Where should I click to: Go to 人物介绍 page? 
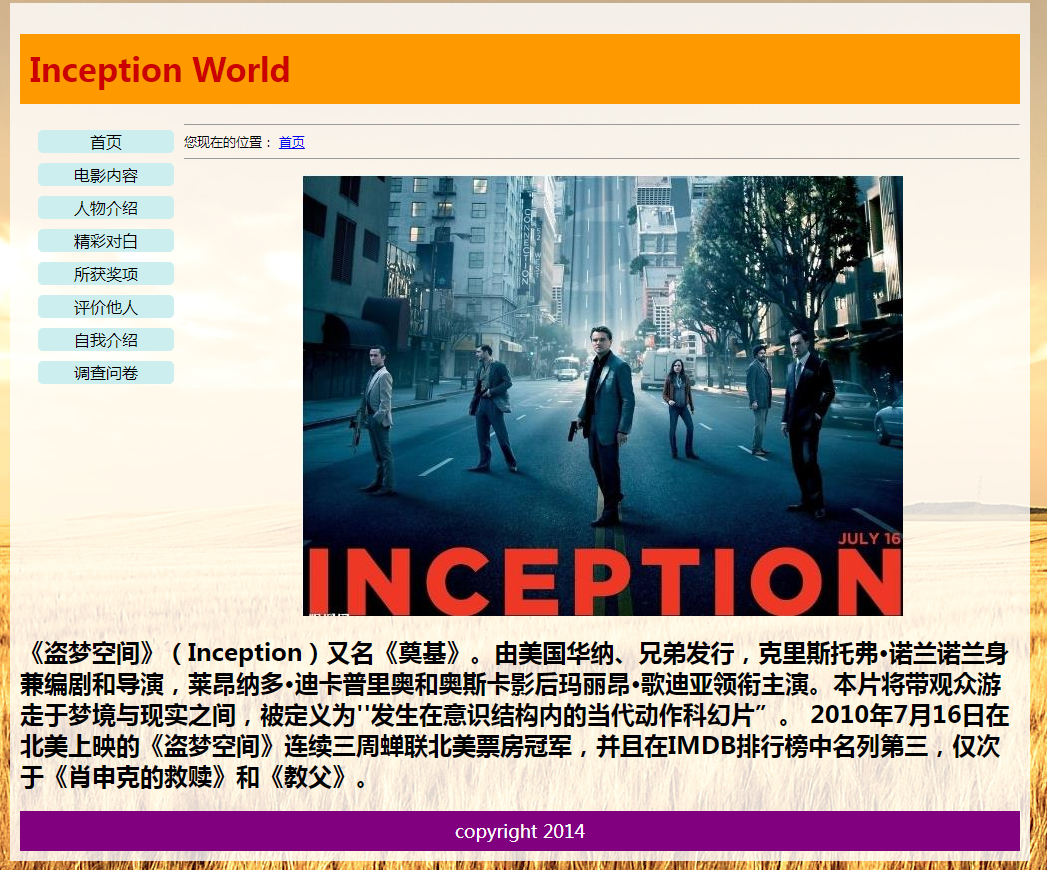106,208
